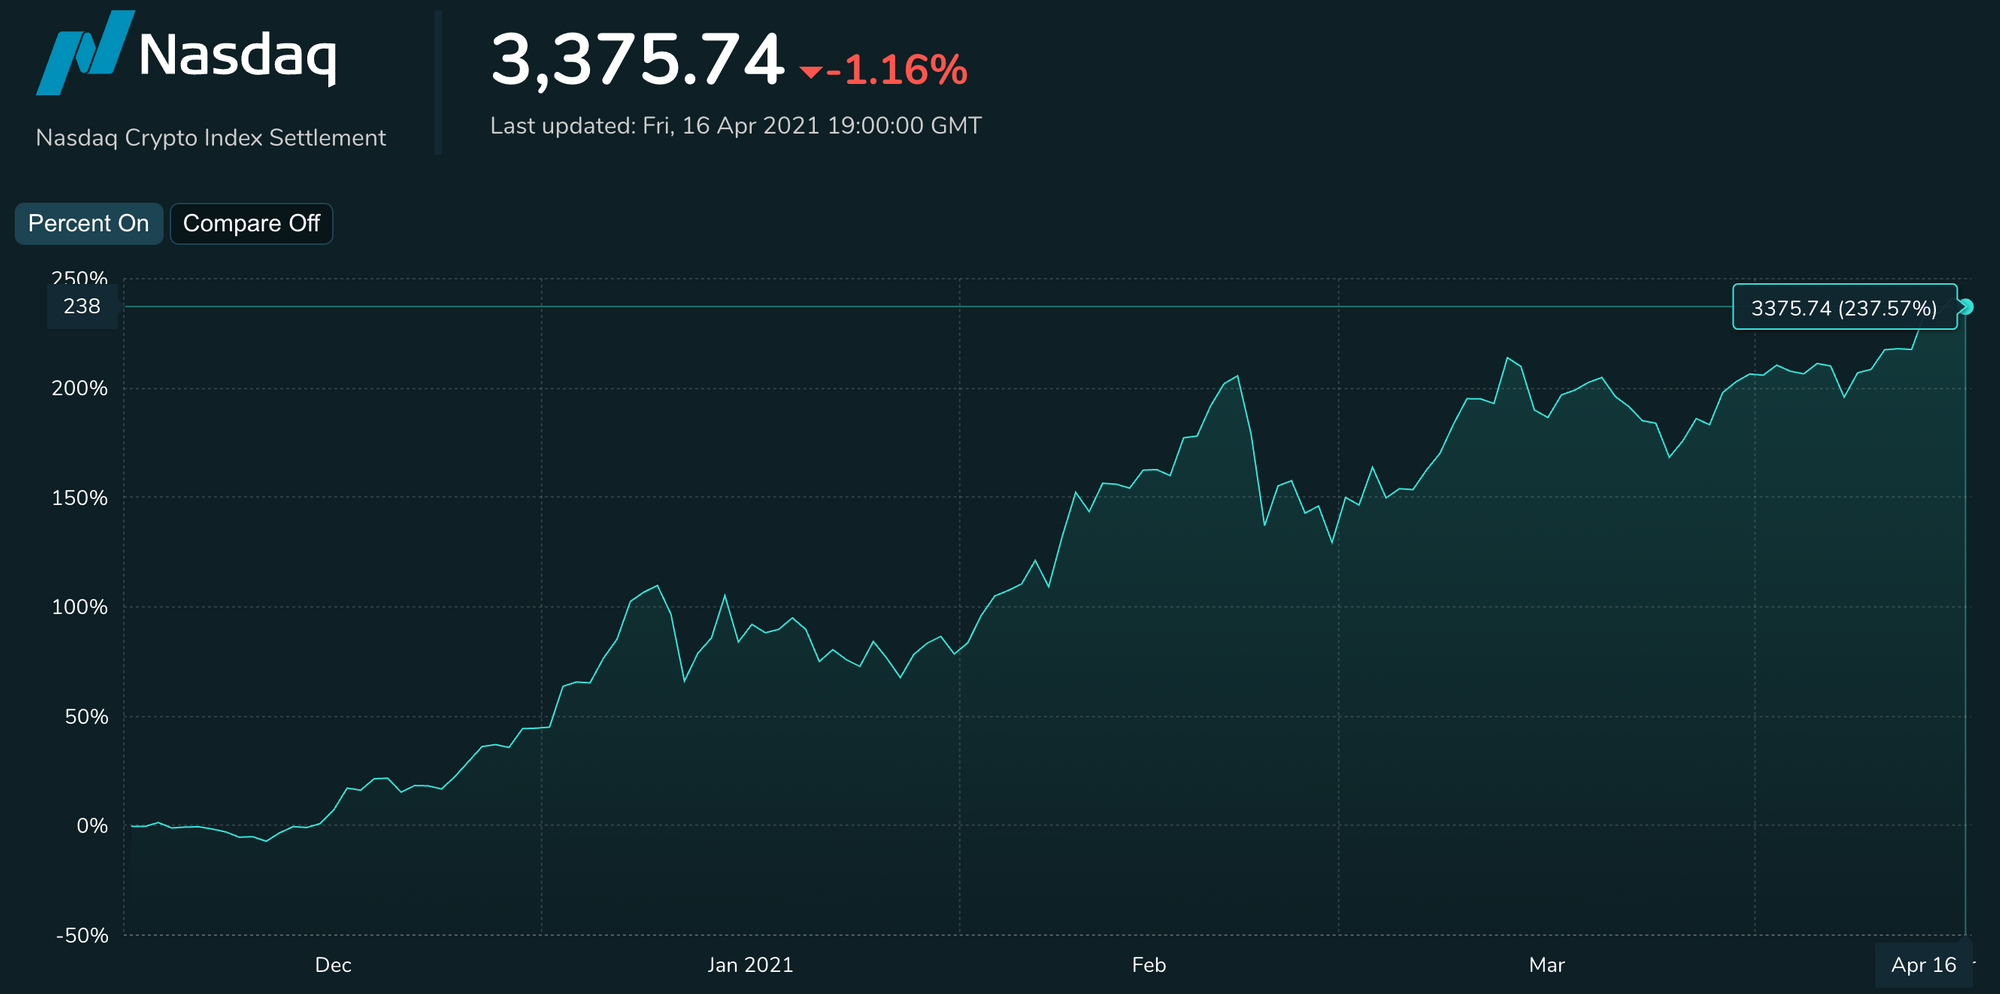Viewport: 2000px width, 994px height.
Task: Click the Last updated timestamp text
Action: [x=736, y=126]
